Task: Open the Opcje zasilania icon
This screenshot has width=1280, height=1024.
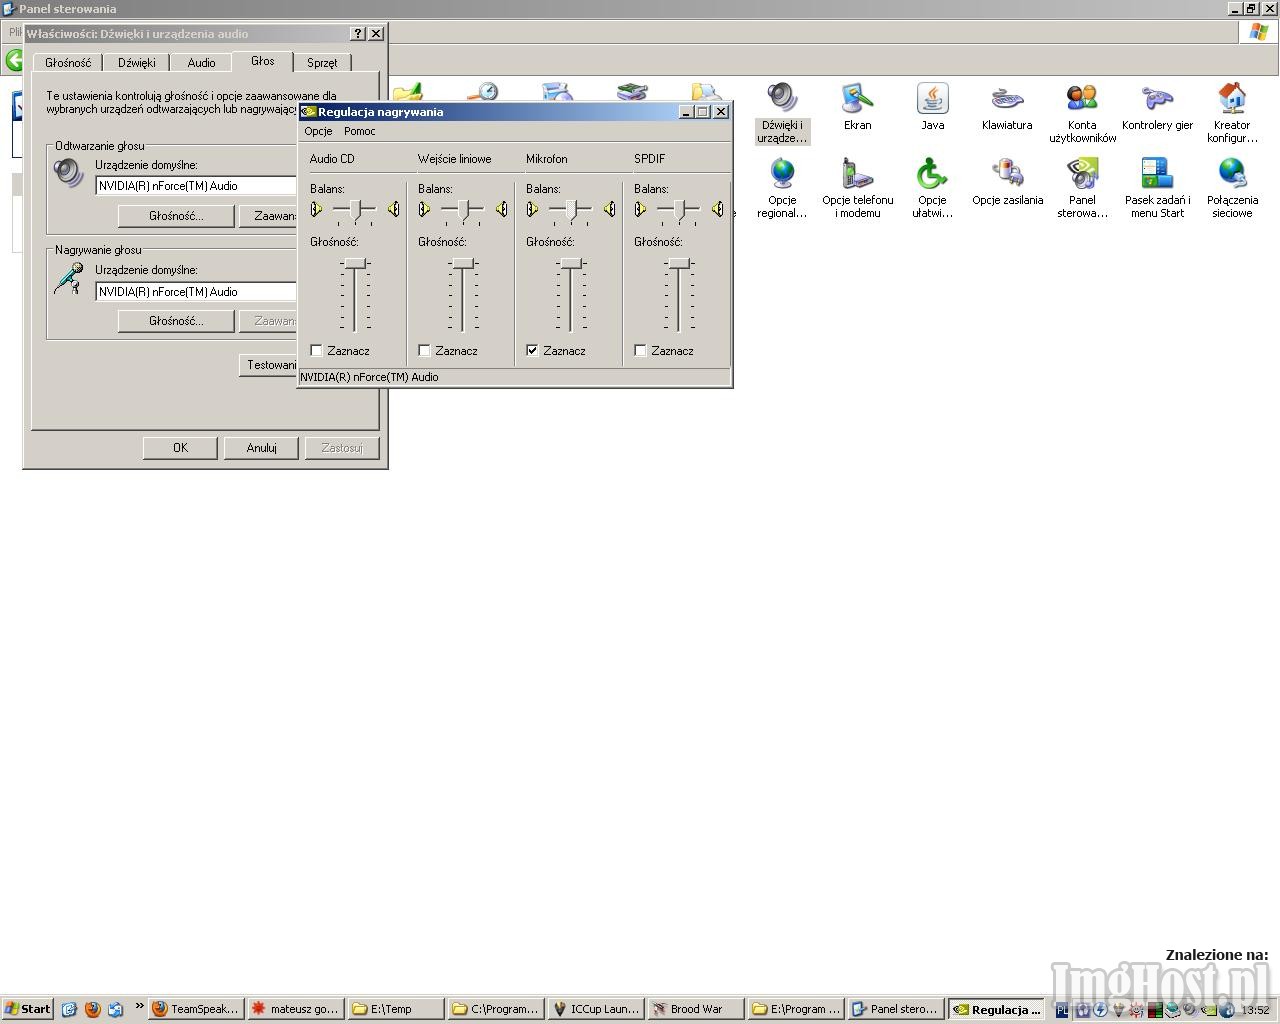Action: (1007, 173)
